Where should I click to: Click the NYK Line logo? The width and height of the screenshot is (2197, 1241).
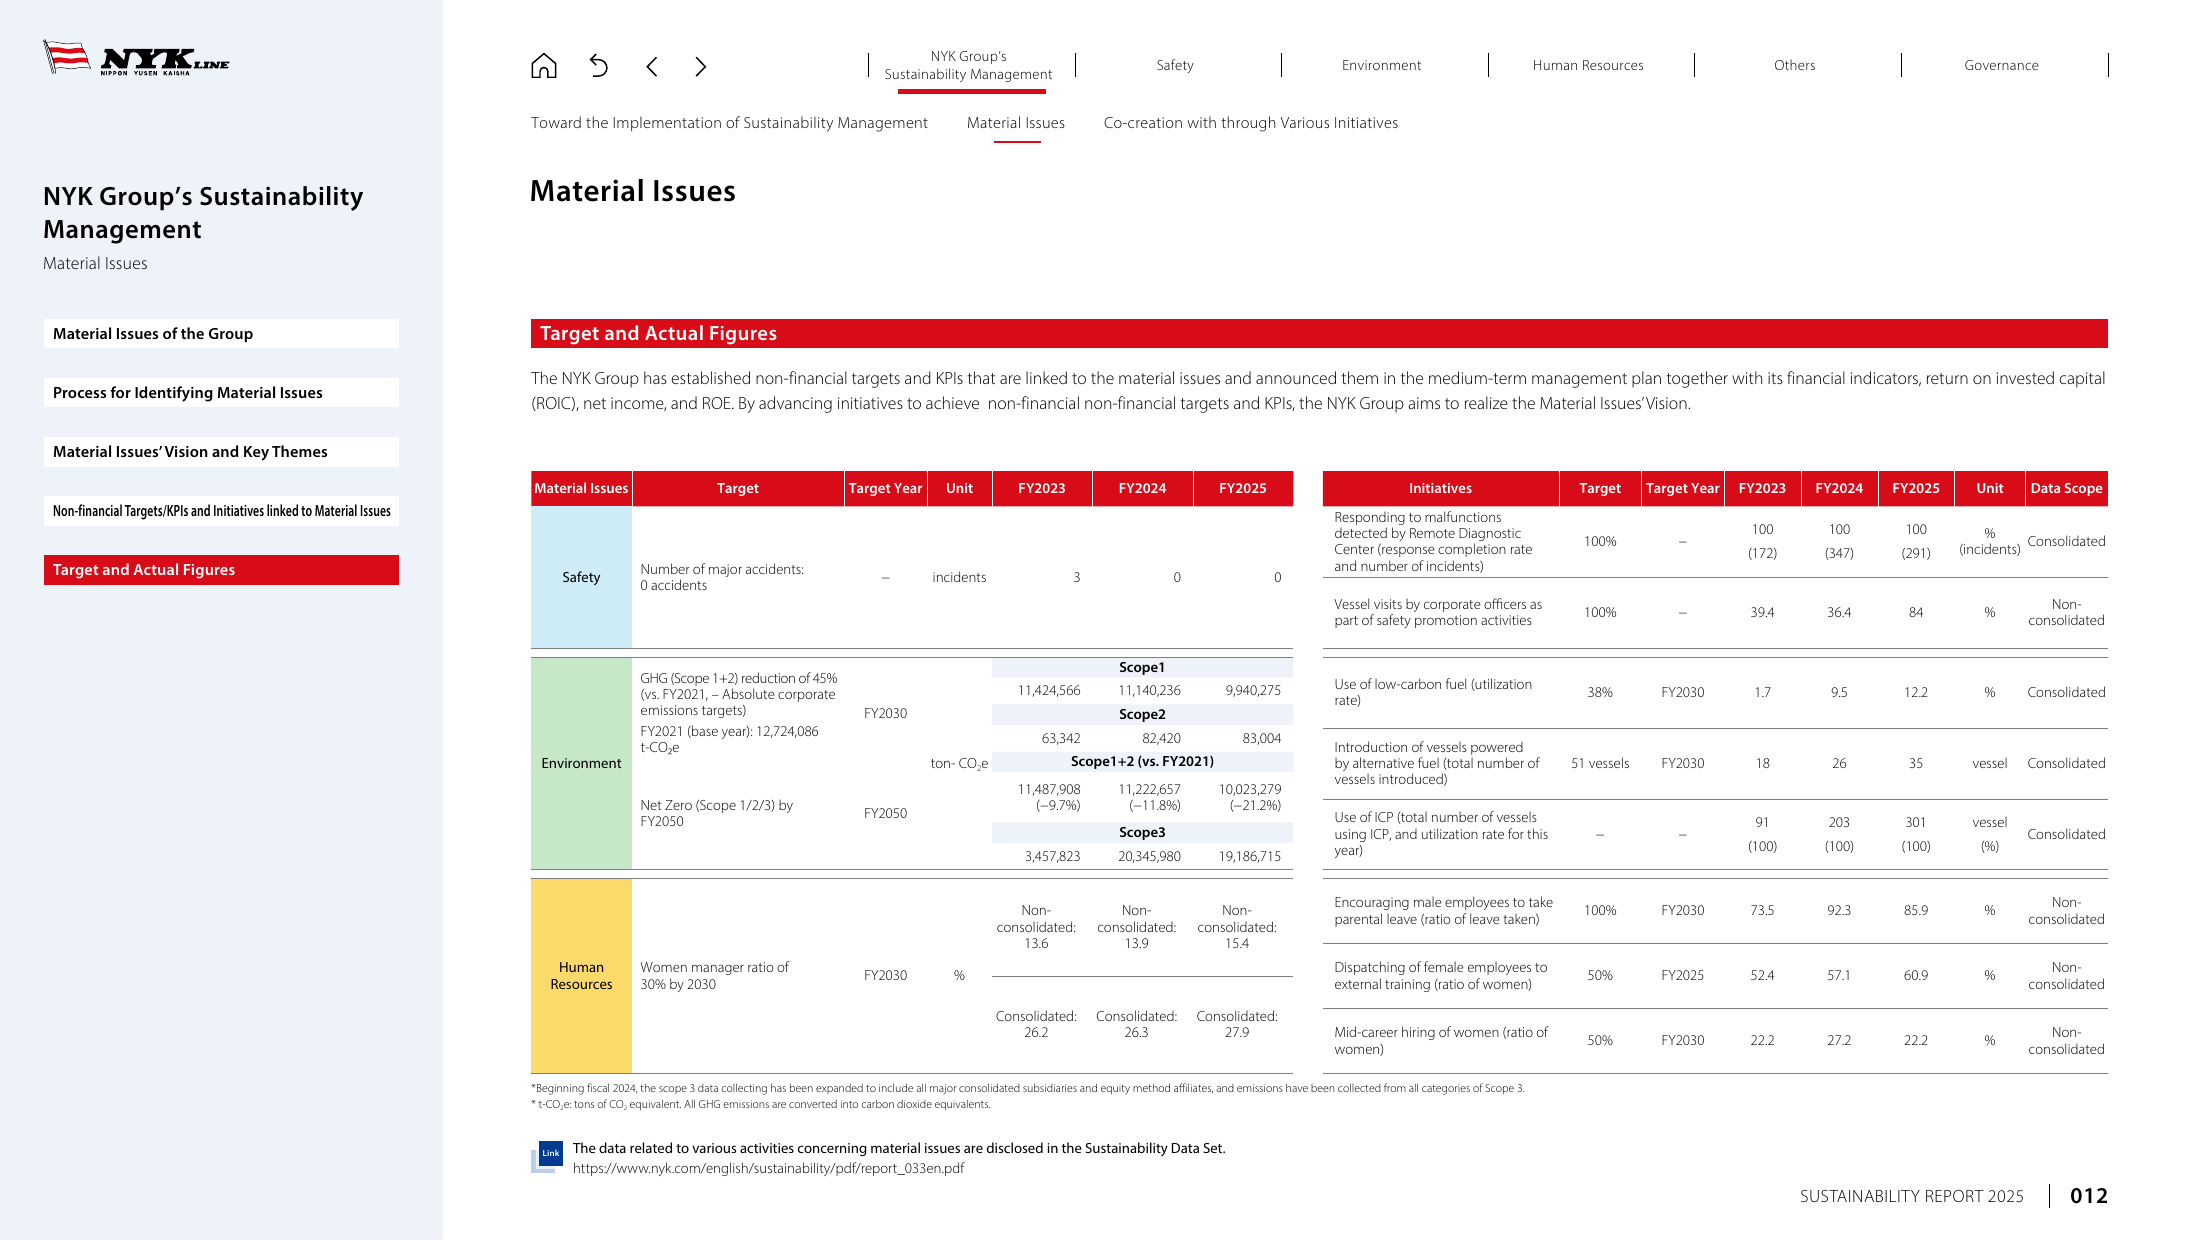(136, 58)
